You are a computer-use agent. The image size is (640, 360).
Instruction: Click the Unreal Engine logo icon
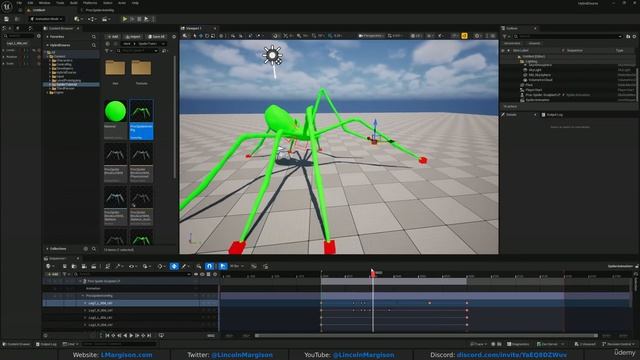coord(7,6)
